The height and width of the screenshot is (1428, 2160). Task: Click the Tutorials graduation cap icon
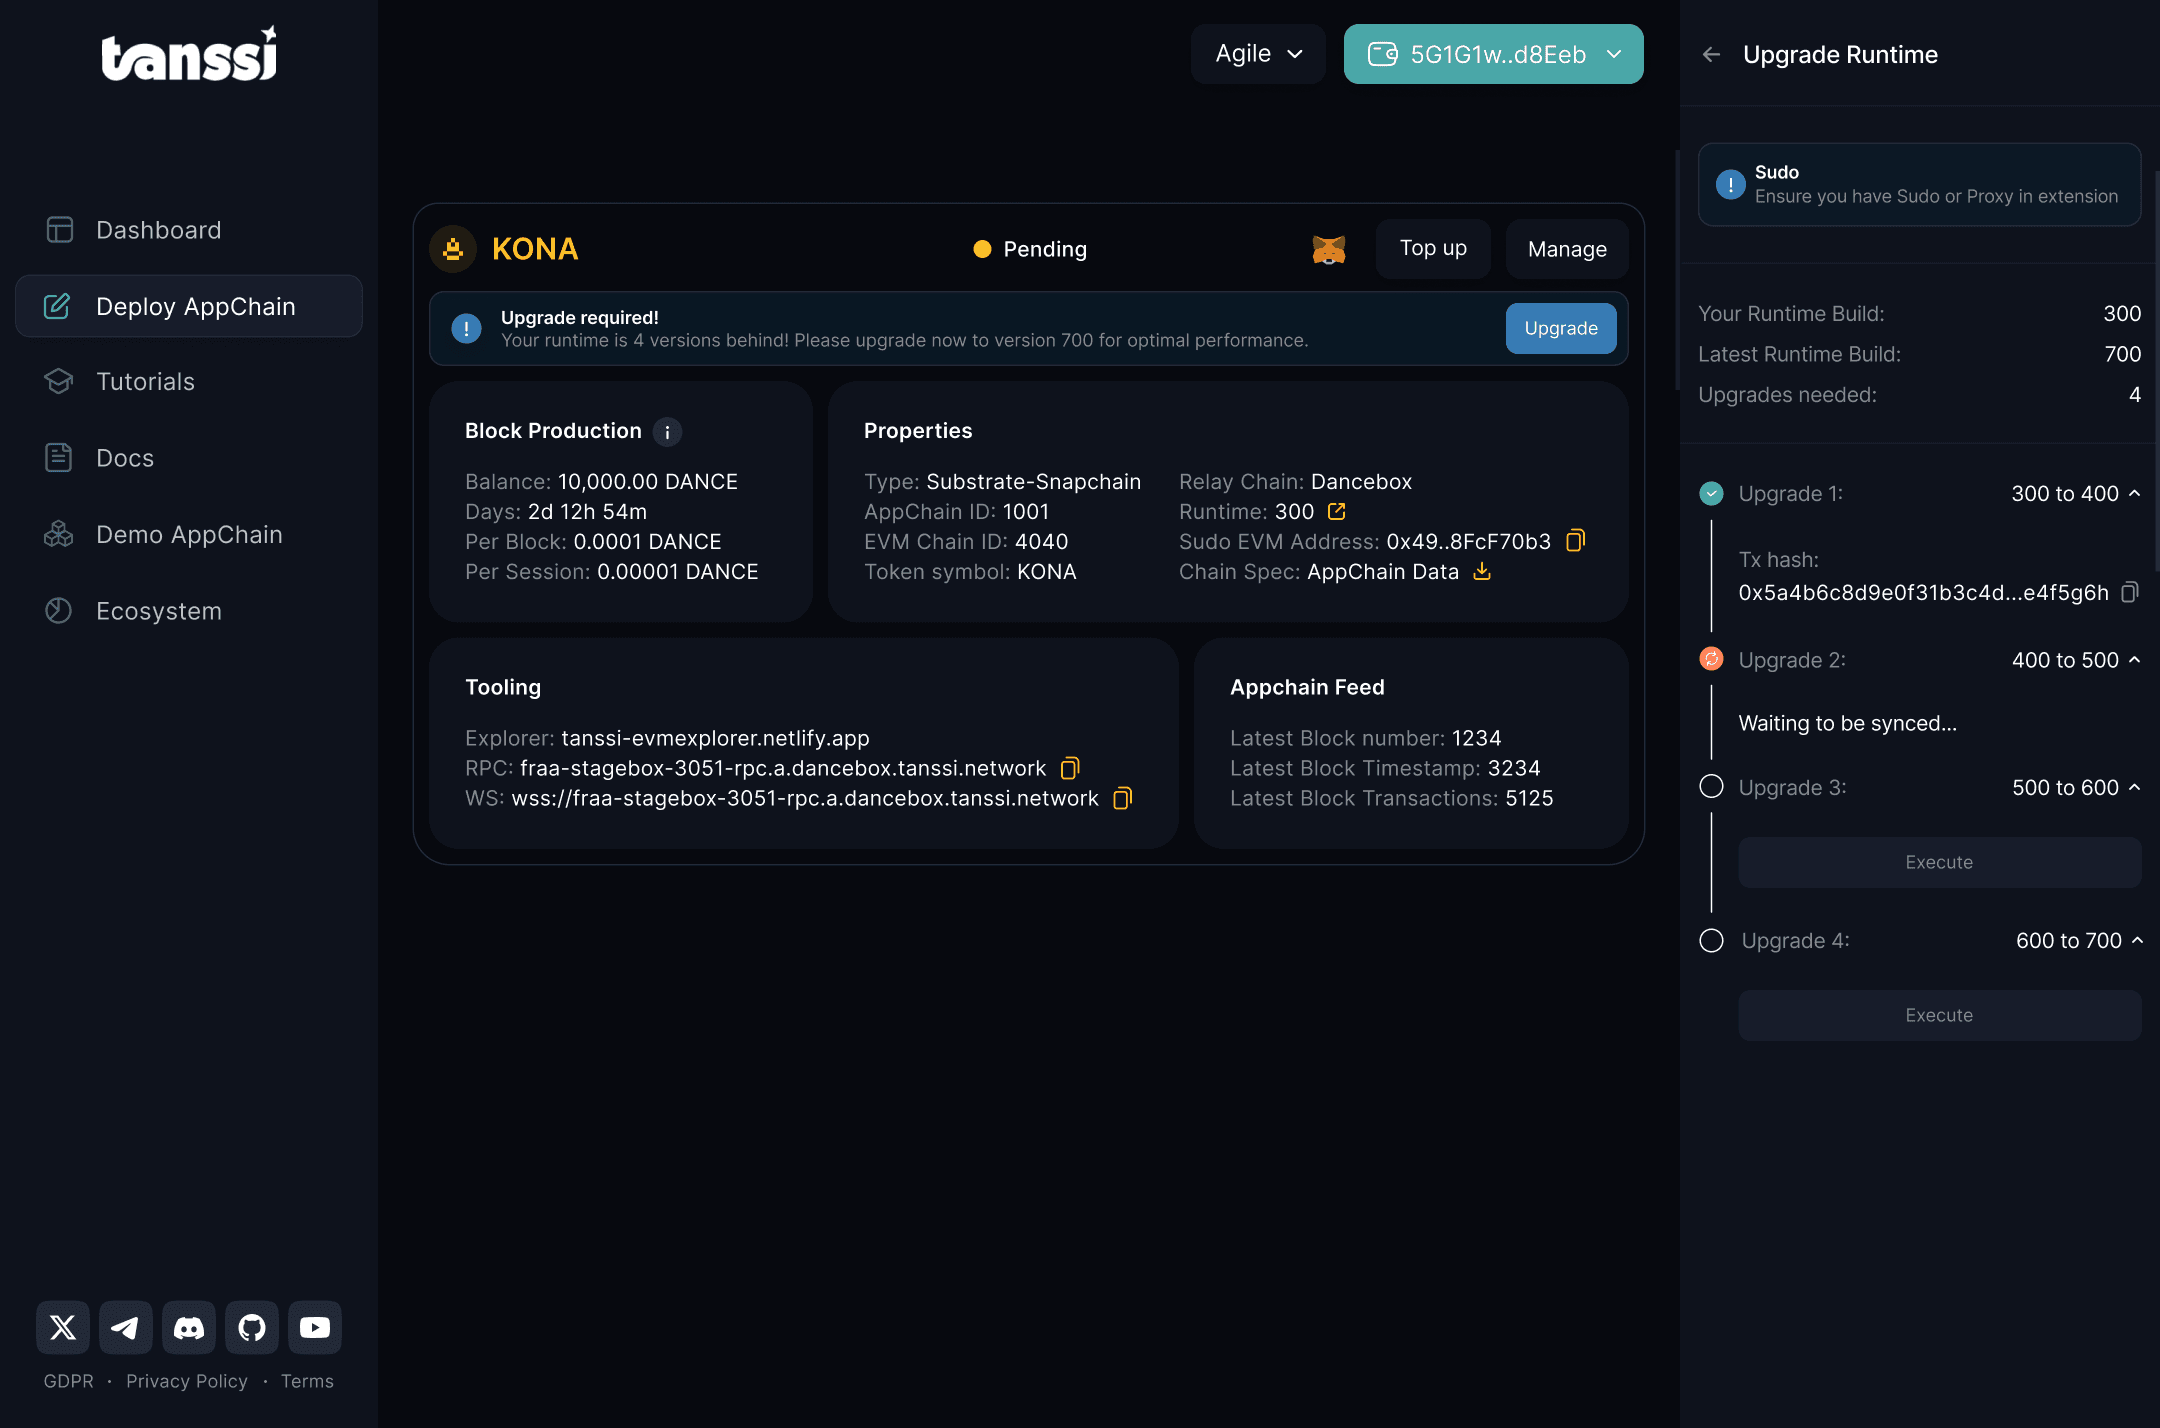[59, 381]
